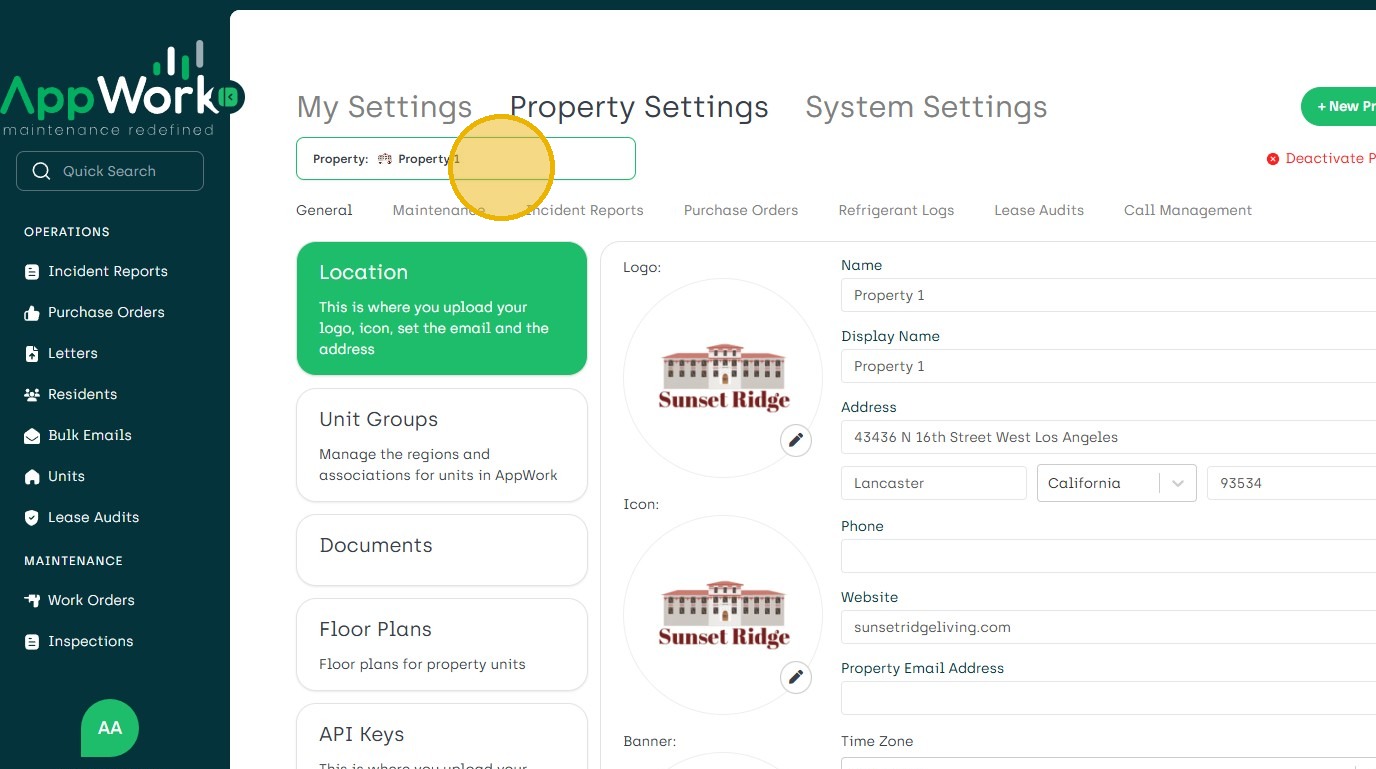Click the Bulk Emails envelope icon
The image size is (1376, 769).
pyautogui.click(x=32, y=436)
